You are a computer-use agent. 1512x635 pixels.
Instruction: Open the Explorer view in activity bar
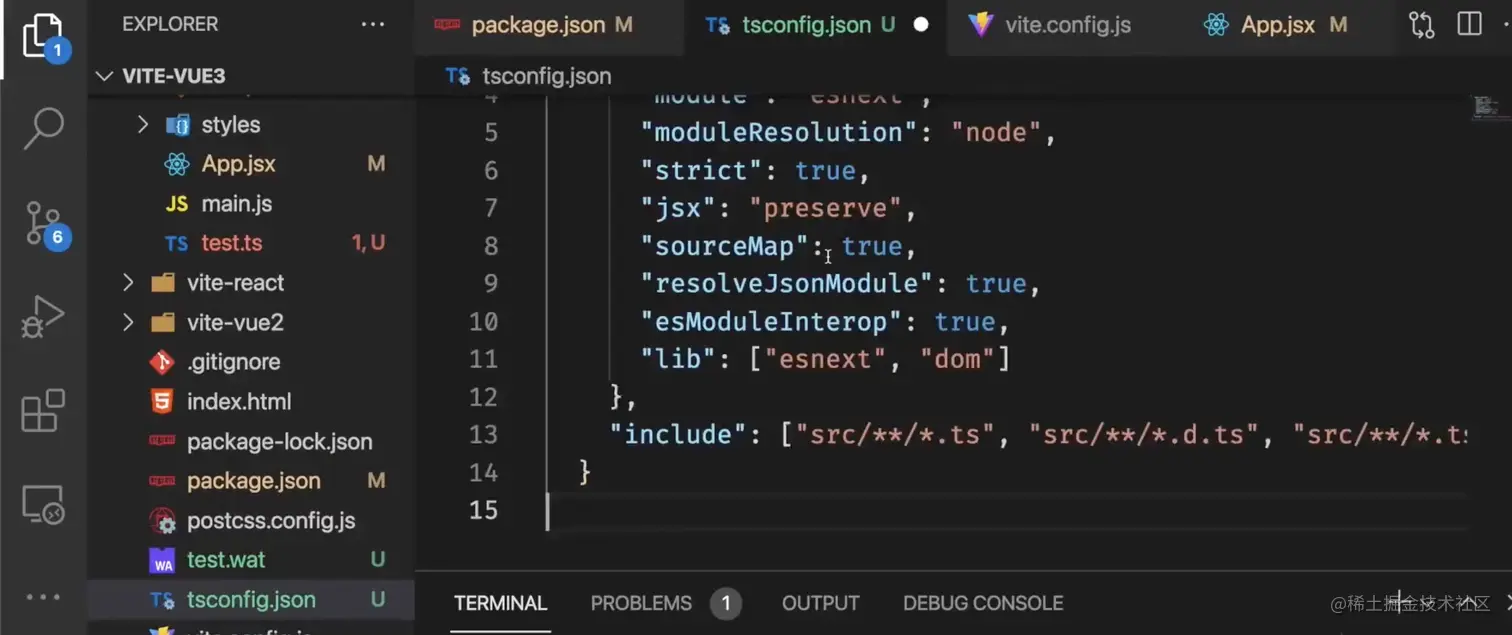click(x=43, y=37)
